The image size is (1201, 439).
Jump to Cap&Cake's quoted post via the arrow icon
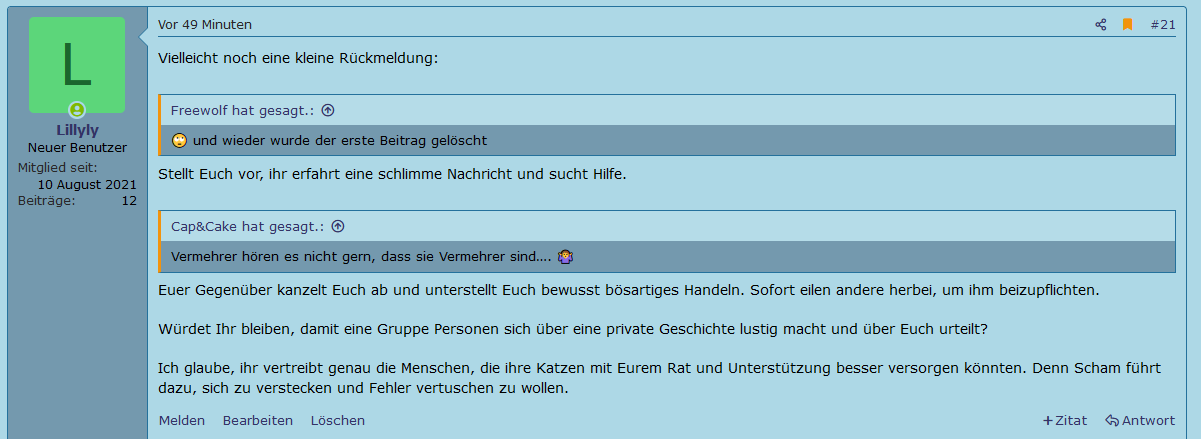[x=338, y=227]
